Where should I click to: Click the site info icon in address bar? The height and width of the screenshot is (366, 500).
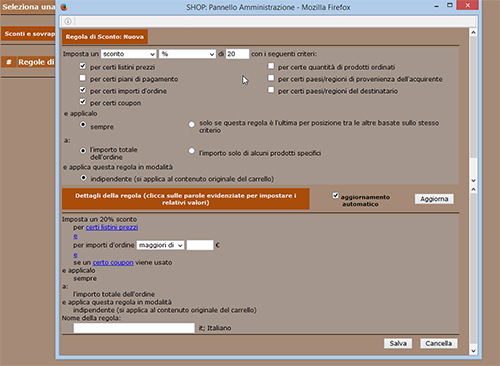pyautogui.click(x=68, y=22)
